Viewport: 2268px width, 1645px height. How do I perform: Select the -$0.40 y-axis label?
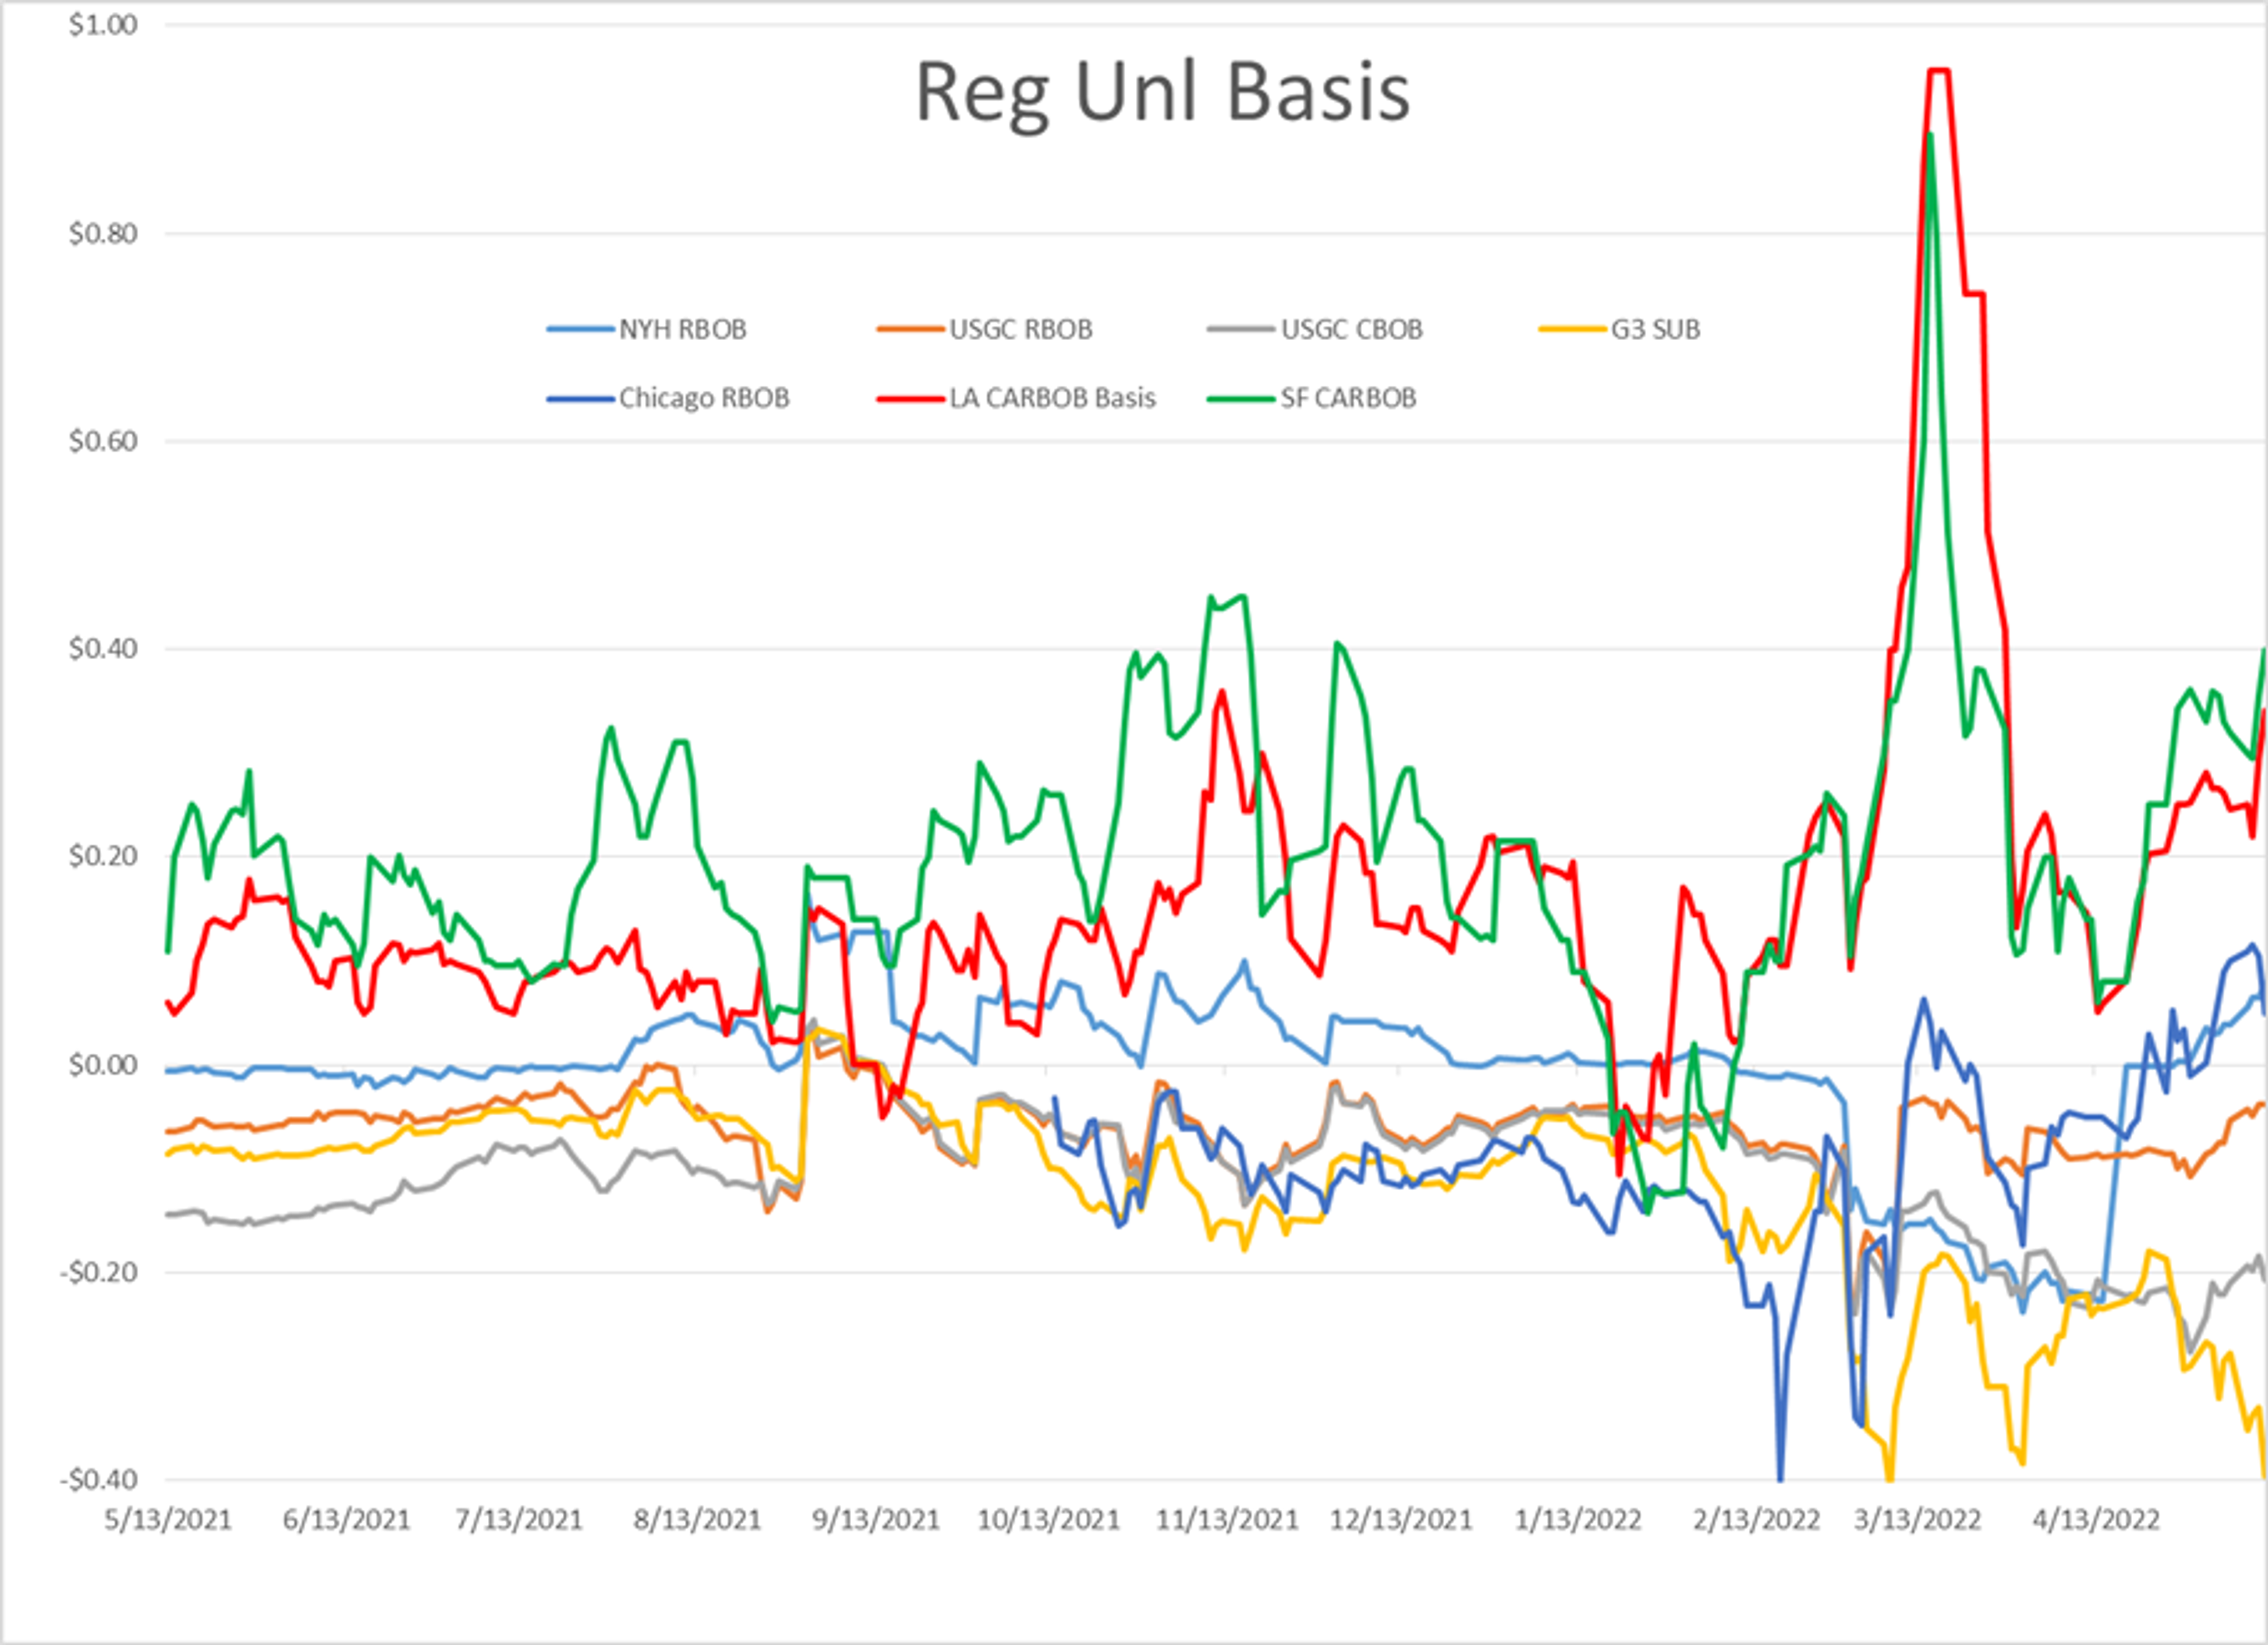point(99,1479)
